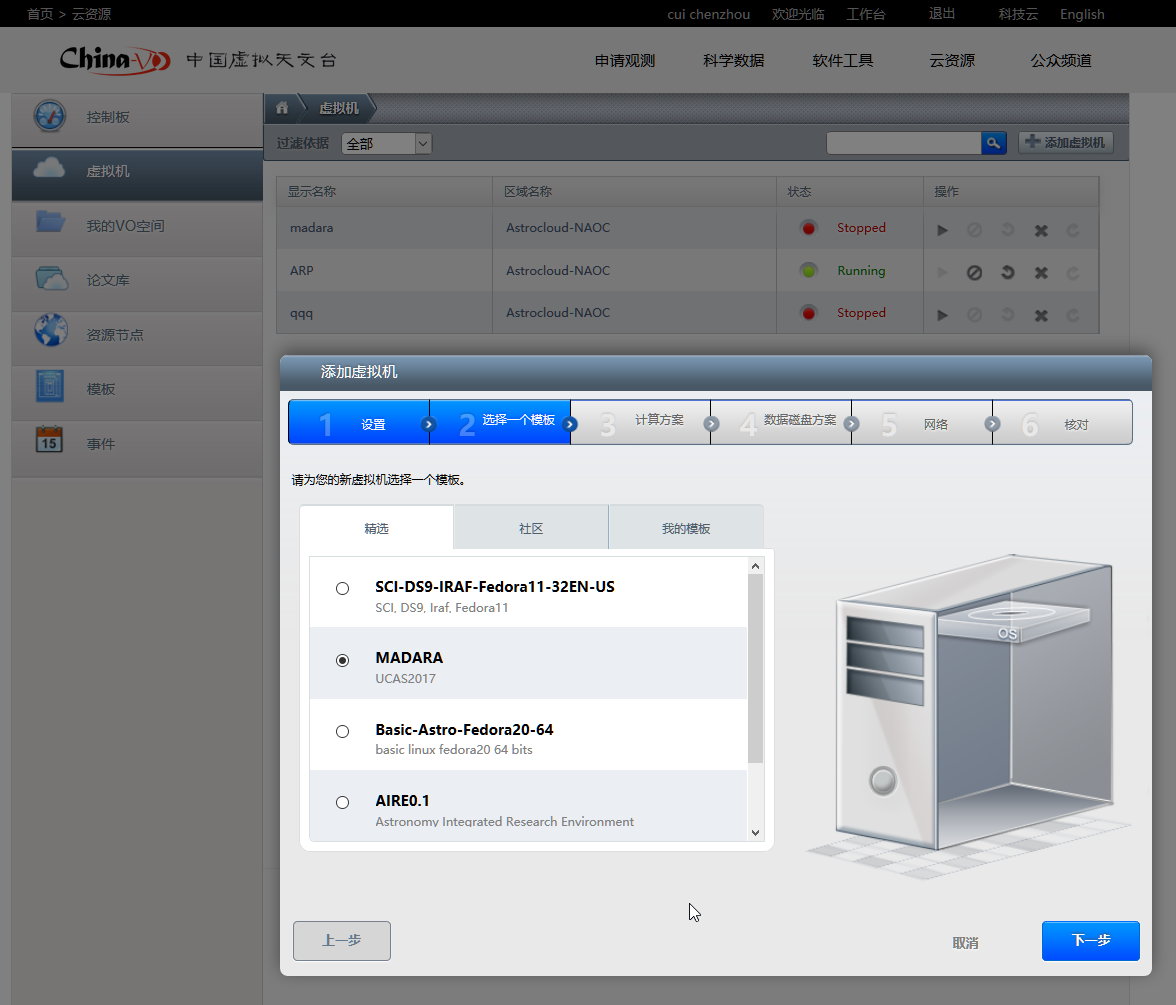
Task: Stop the running ARP virtual machine
Action: (x=974, y=272)
